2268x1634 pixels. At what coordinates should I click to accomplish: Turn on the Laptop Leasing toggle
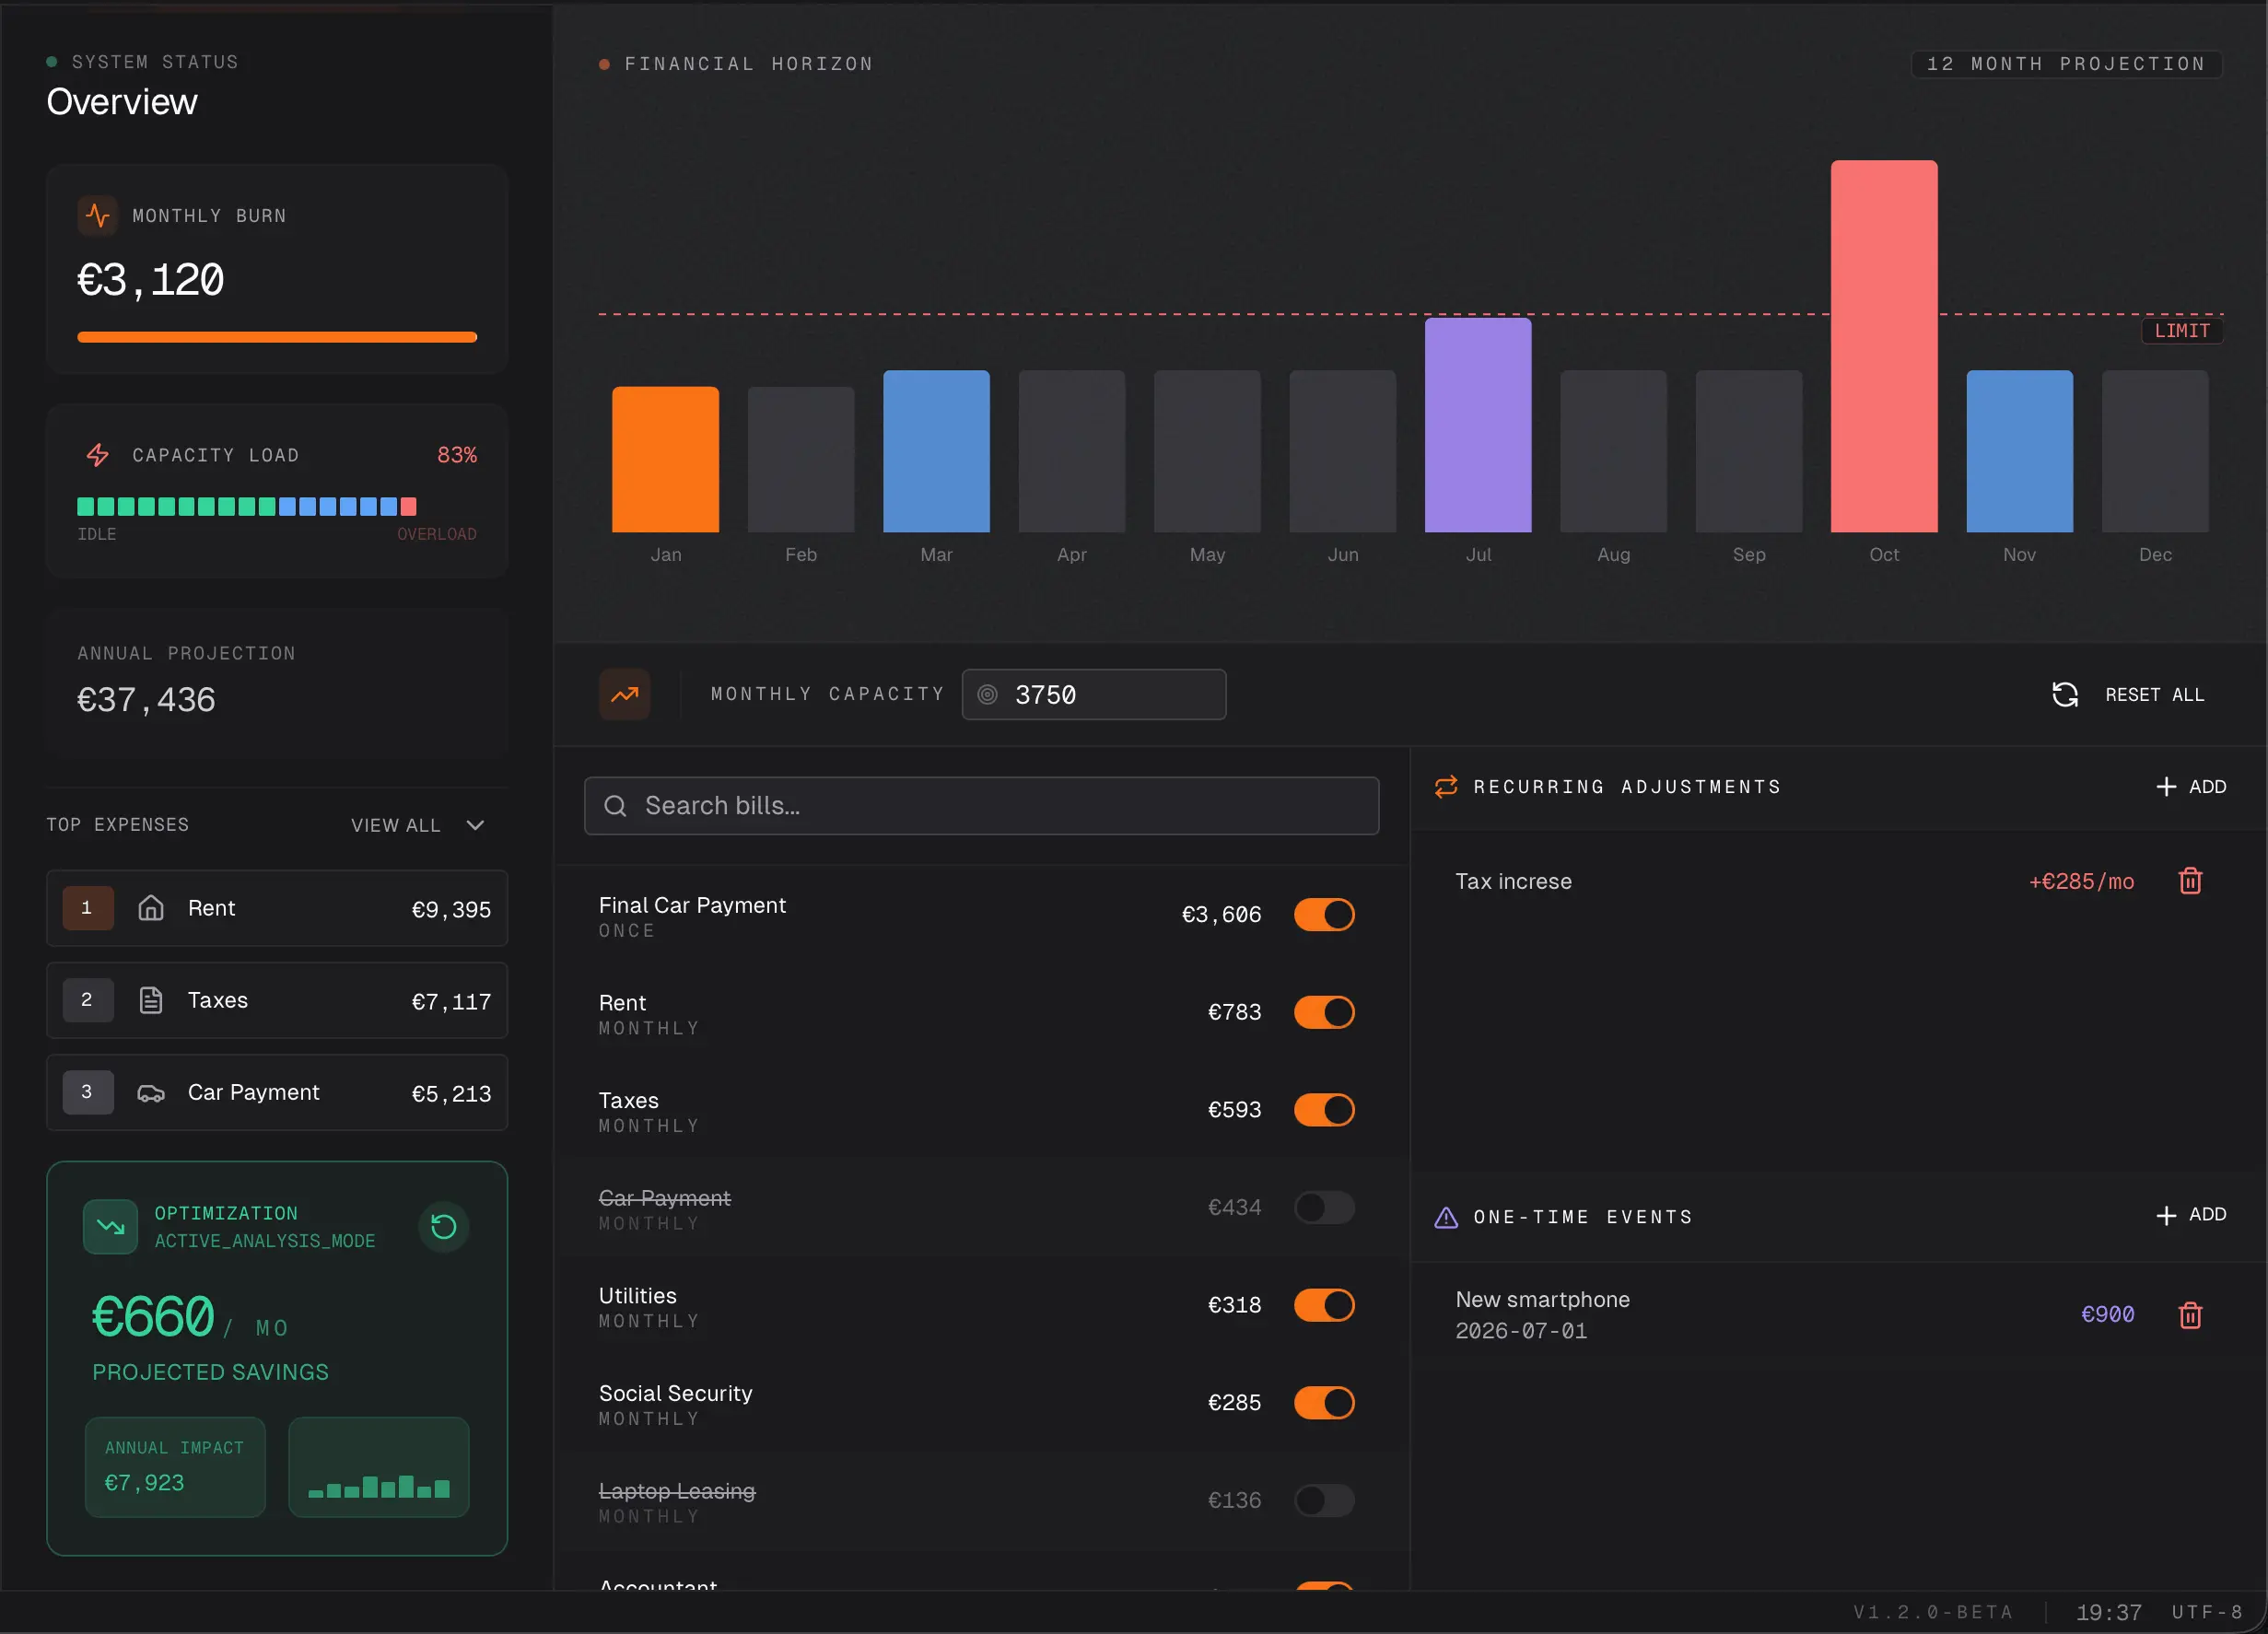click(x=1324, y=1500)
